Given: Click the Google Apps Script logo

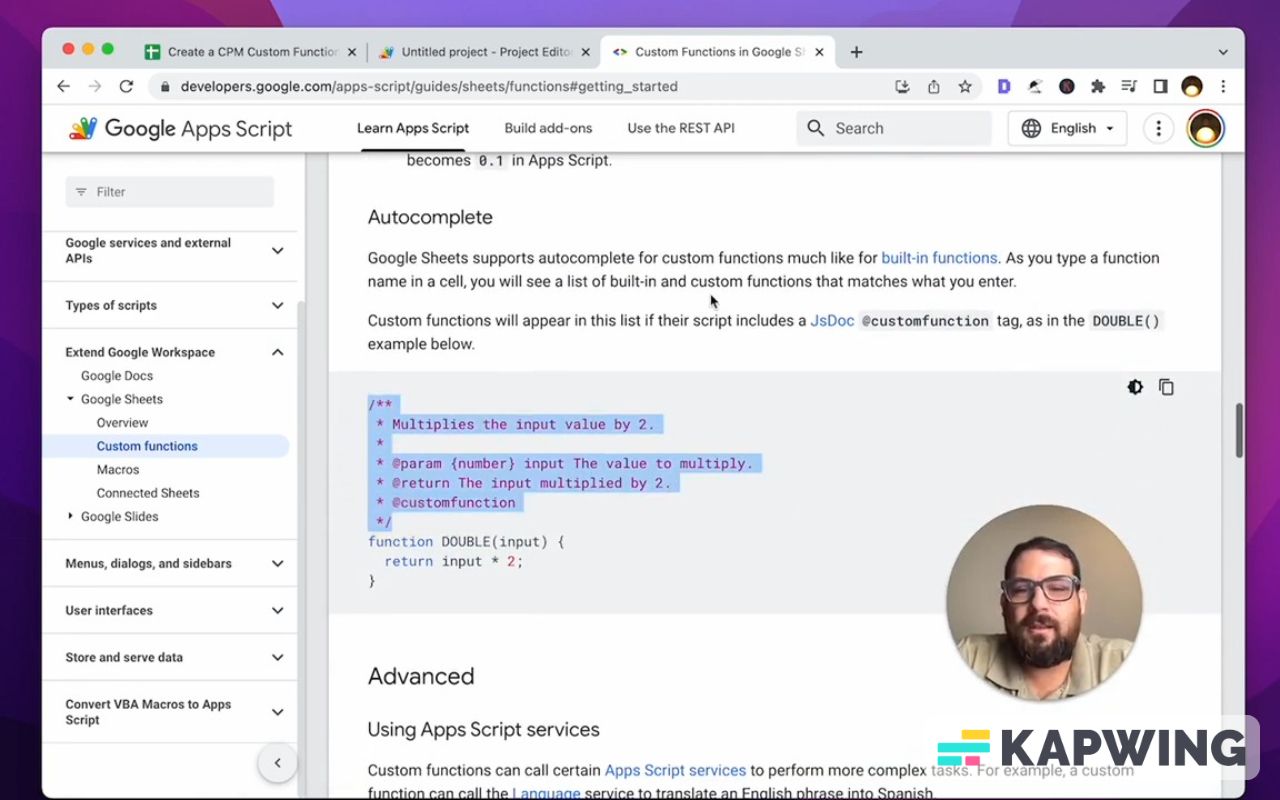Looking at the screenshot, I should [x=181, y=128].
